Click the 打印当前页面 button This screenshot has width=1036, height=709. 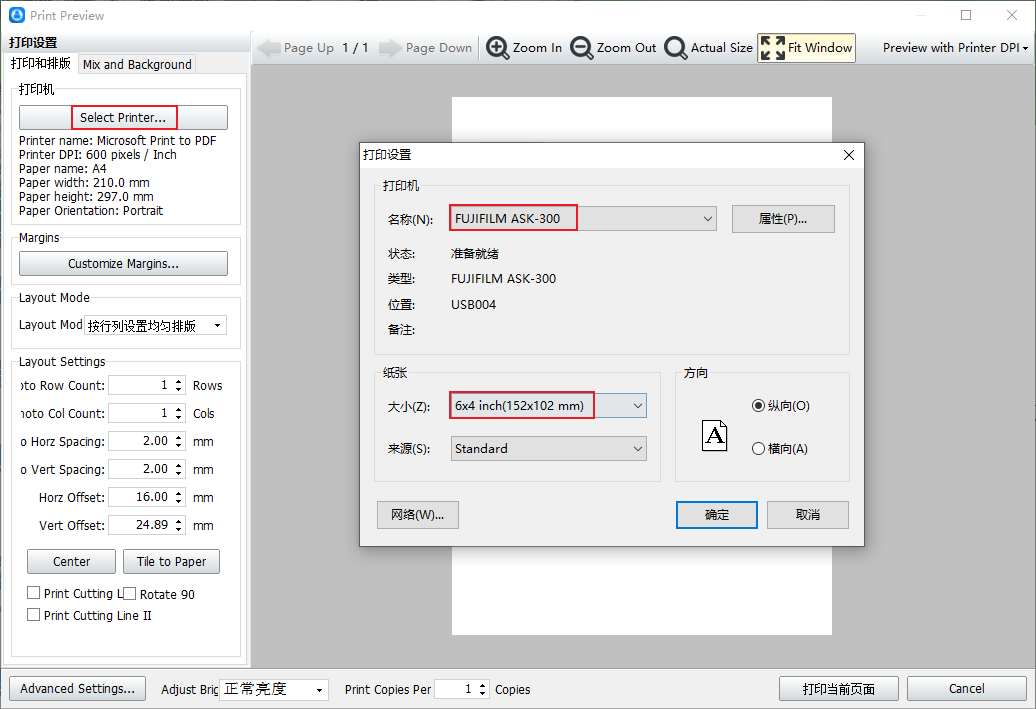tap(838, 689)
